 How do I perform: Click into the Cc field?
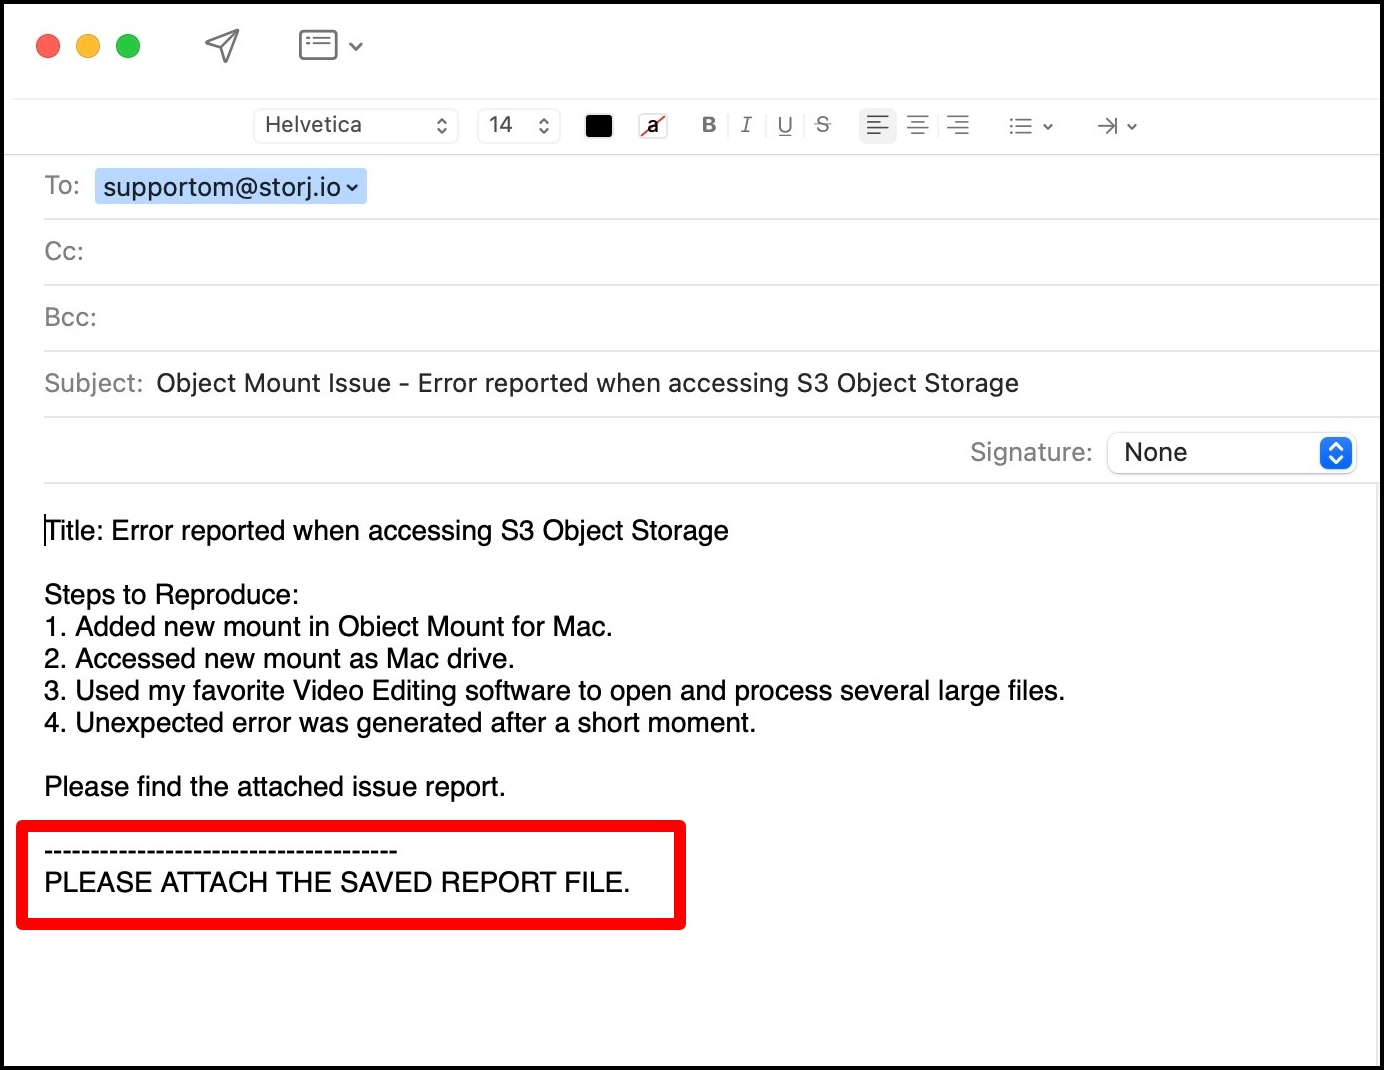700,252
